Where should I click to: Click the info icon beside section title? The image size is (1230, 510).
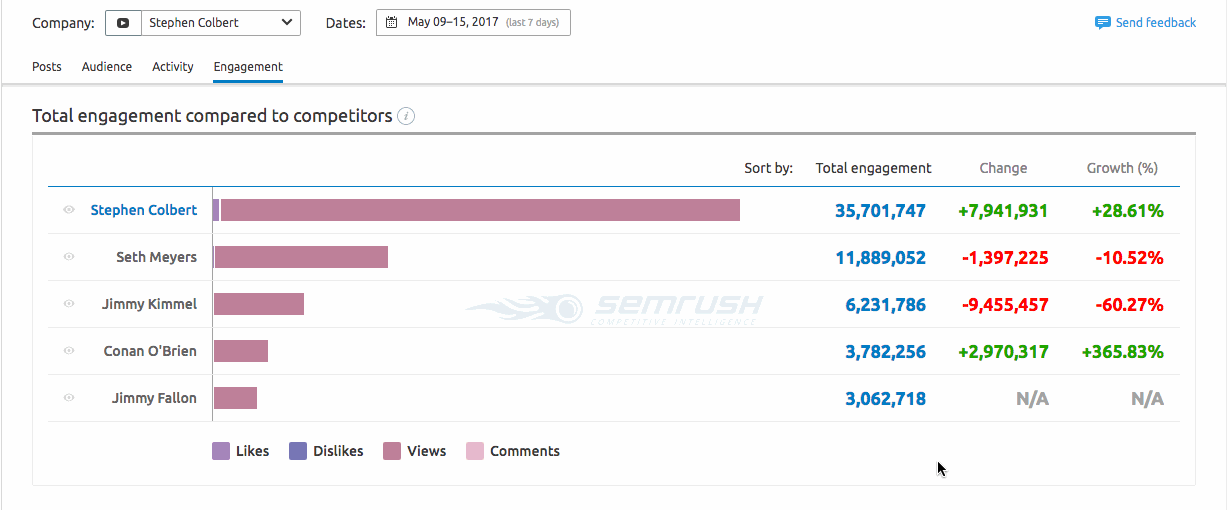point(406,116)
